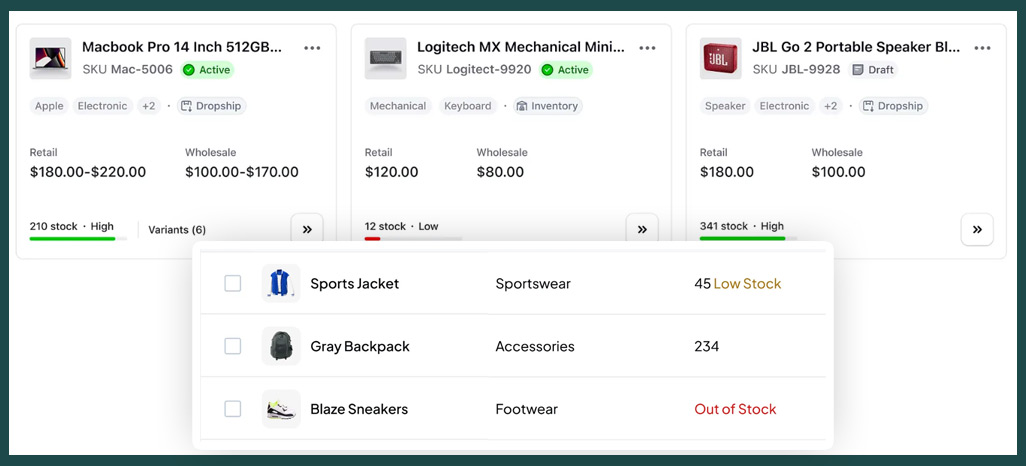This screenshot has width=1026, height=466.
Task: Click the +2 tags chip on JBL card
Action: [831, 106]
